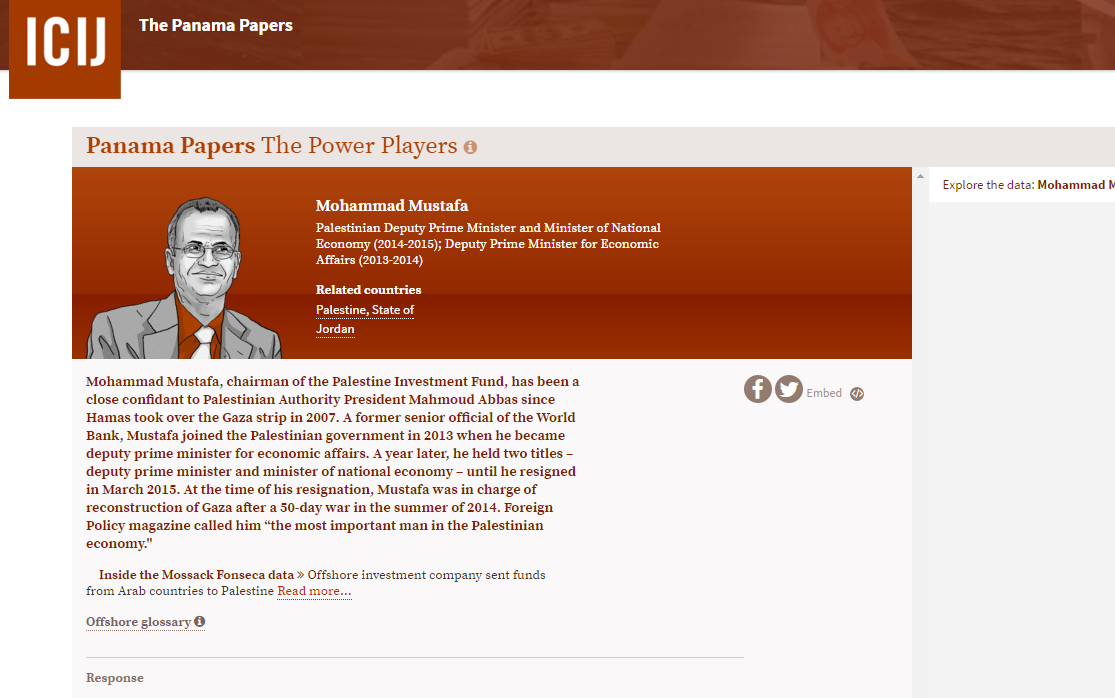Screen dimensions: 1115x698
Task: Share profile on Twitter
Action: pos(789,389)
